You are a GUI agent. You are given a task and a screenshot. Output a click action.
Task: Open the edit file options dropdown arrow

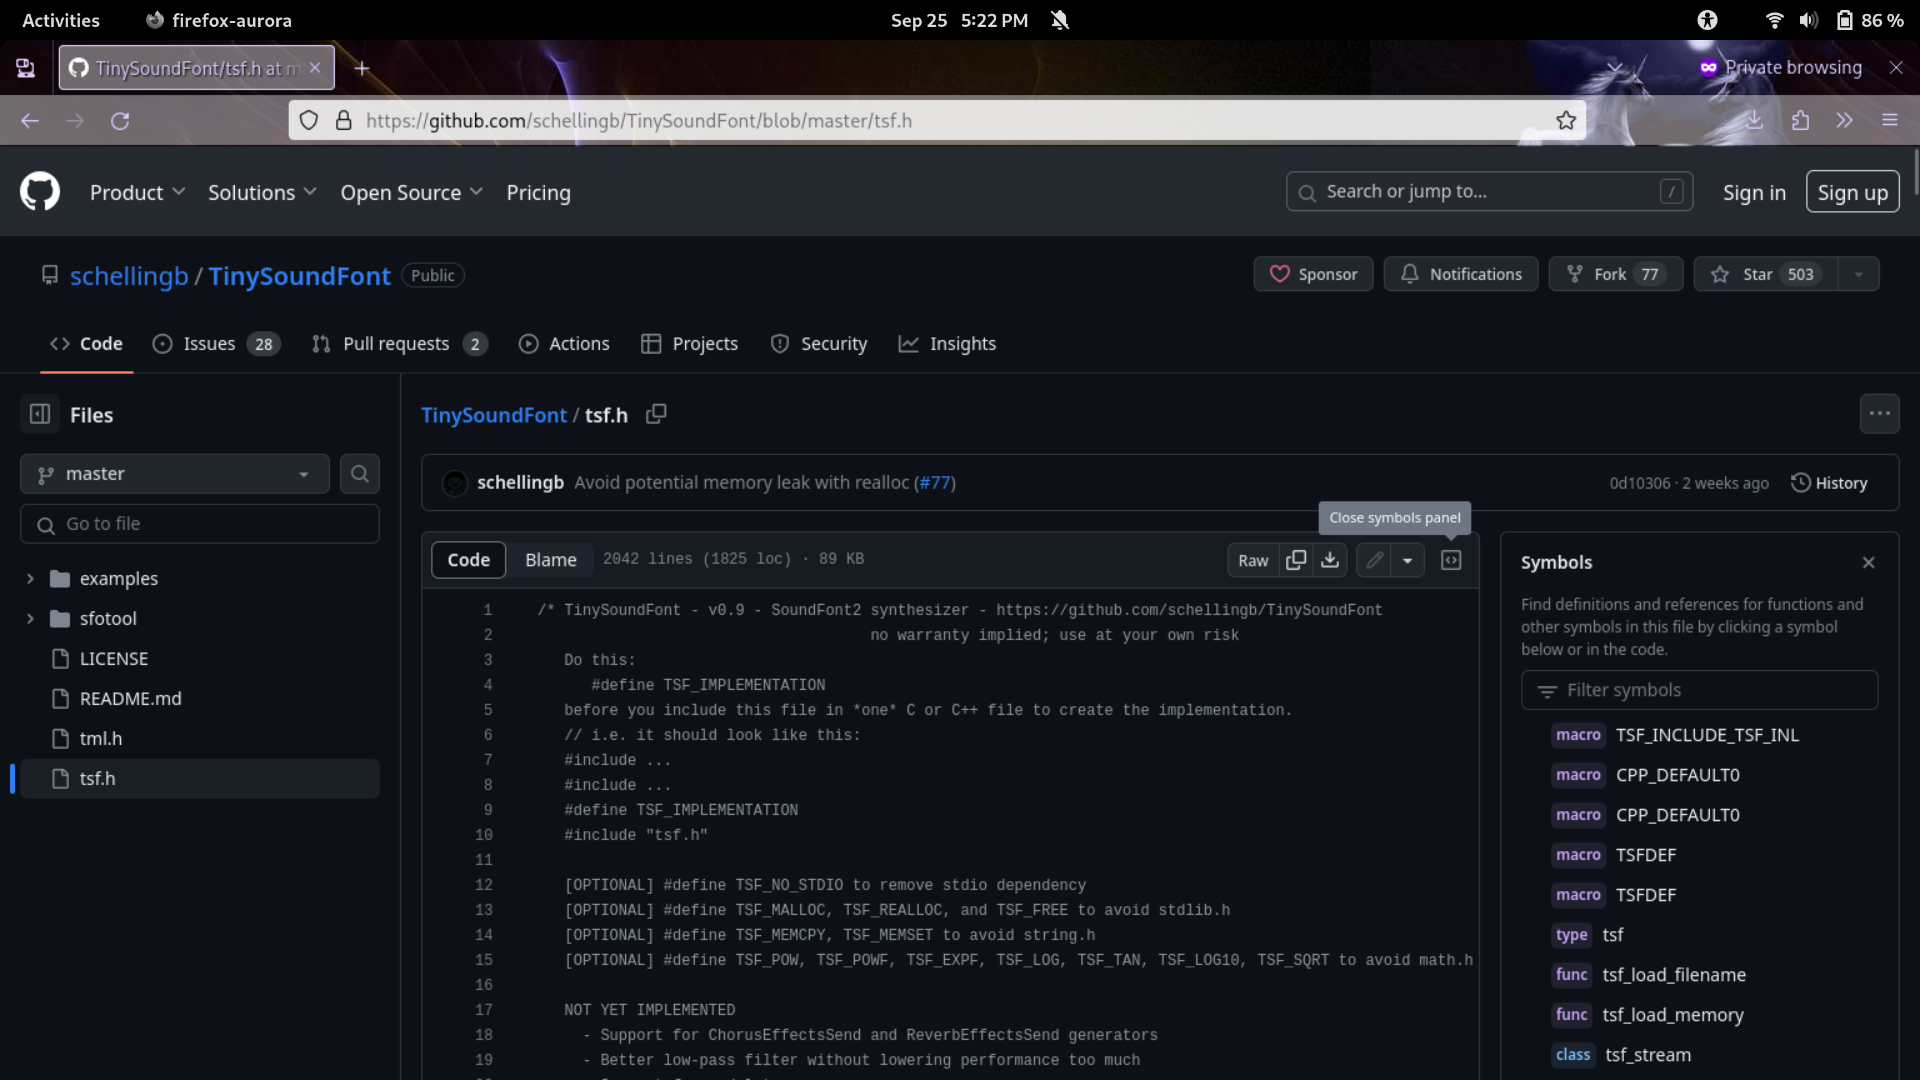[x=1407, y=560]
